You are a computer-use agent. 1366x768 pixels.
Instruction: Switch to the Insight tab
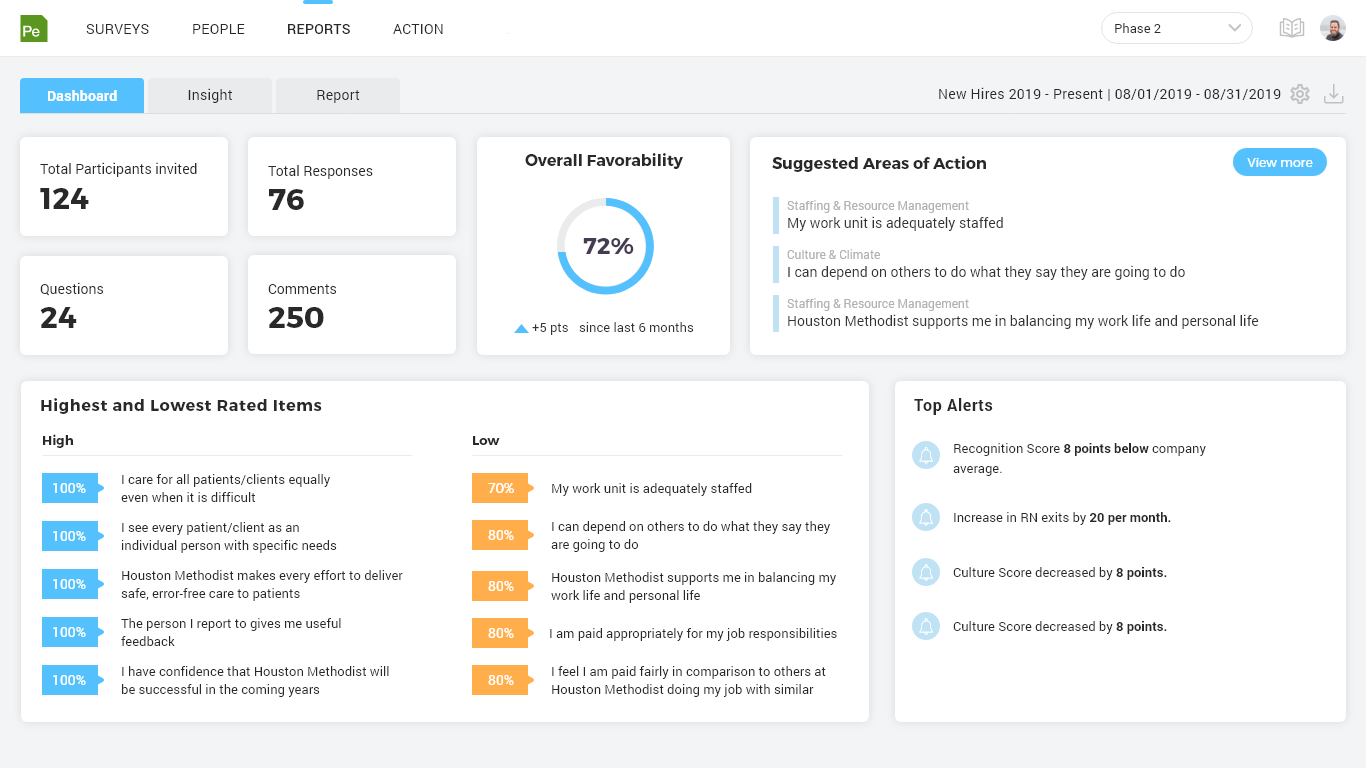210,95
